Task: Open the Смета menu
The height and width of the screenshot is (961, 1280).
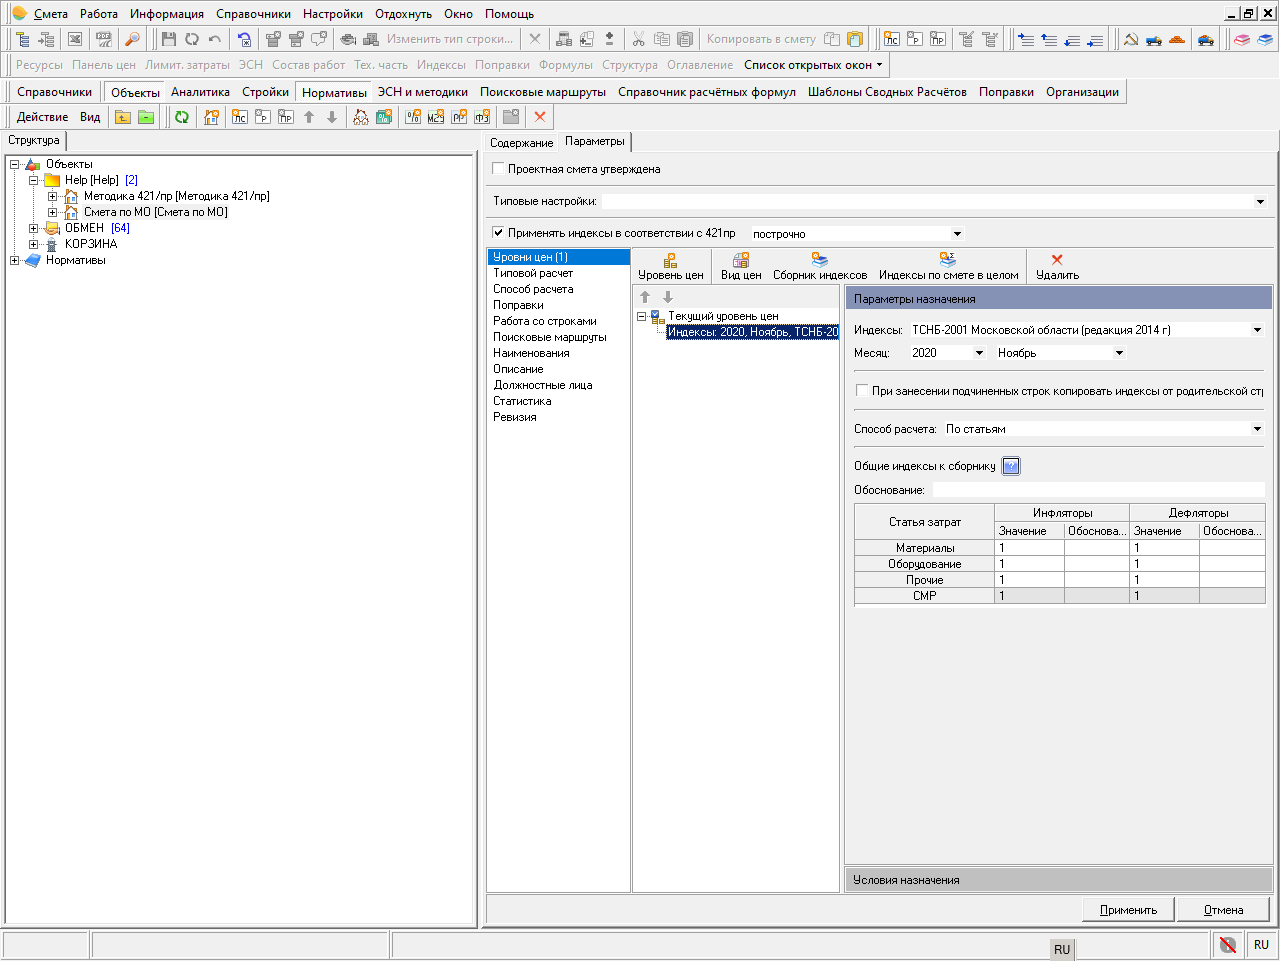Action: point(51,14)
